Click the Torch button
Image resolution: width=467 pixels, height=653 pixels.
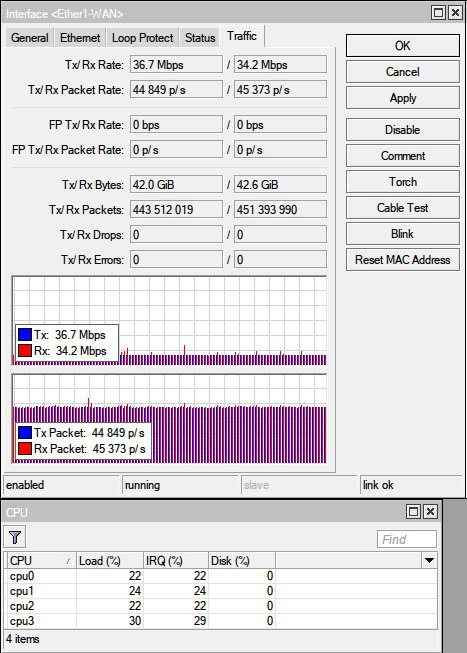[x=403, y=182]
